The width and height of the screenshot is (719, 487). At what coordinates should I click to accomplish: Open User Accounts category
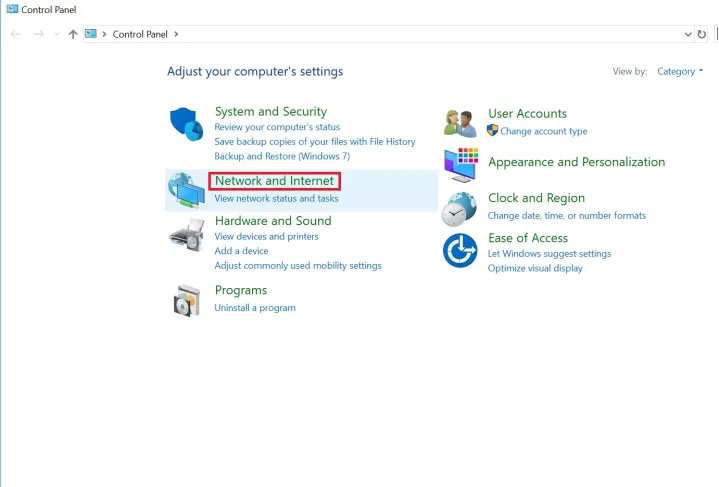coord(527,113)
